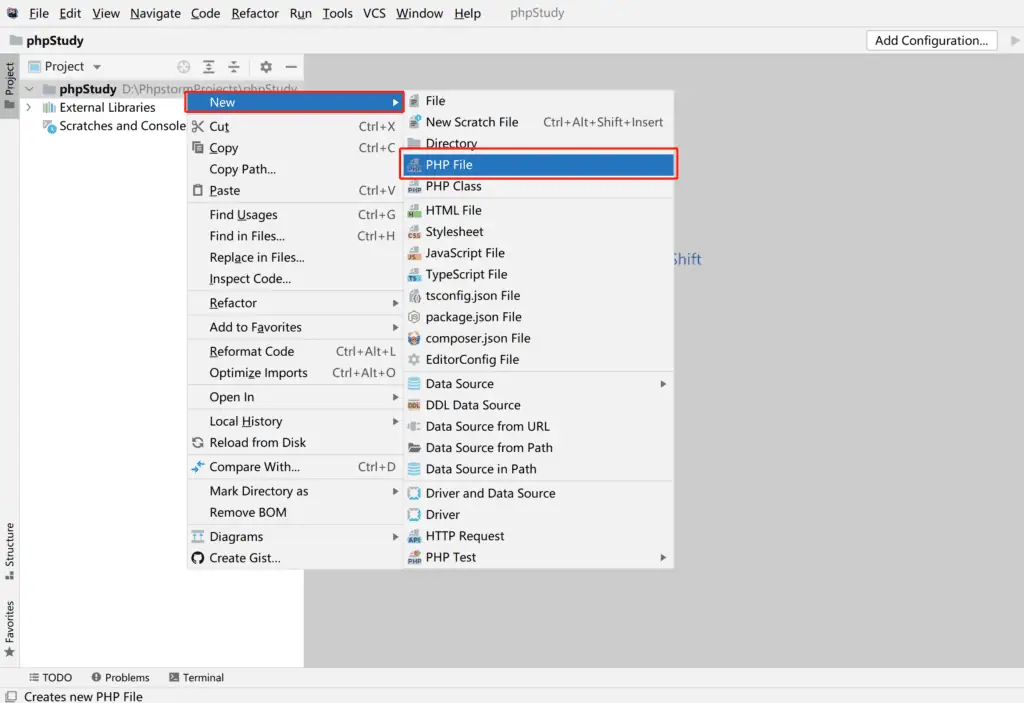
Task: Select Scratches and Consoles tree item
Action: (121, 126)
